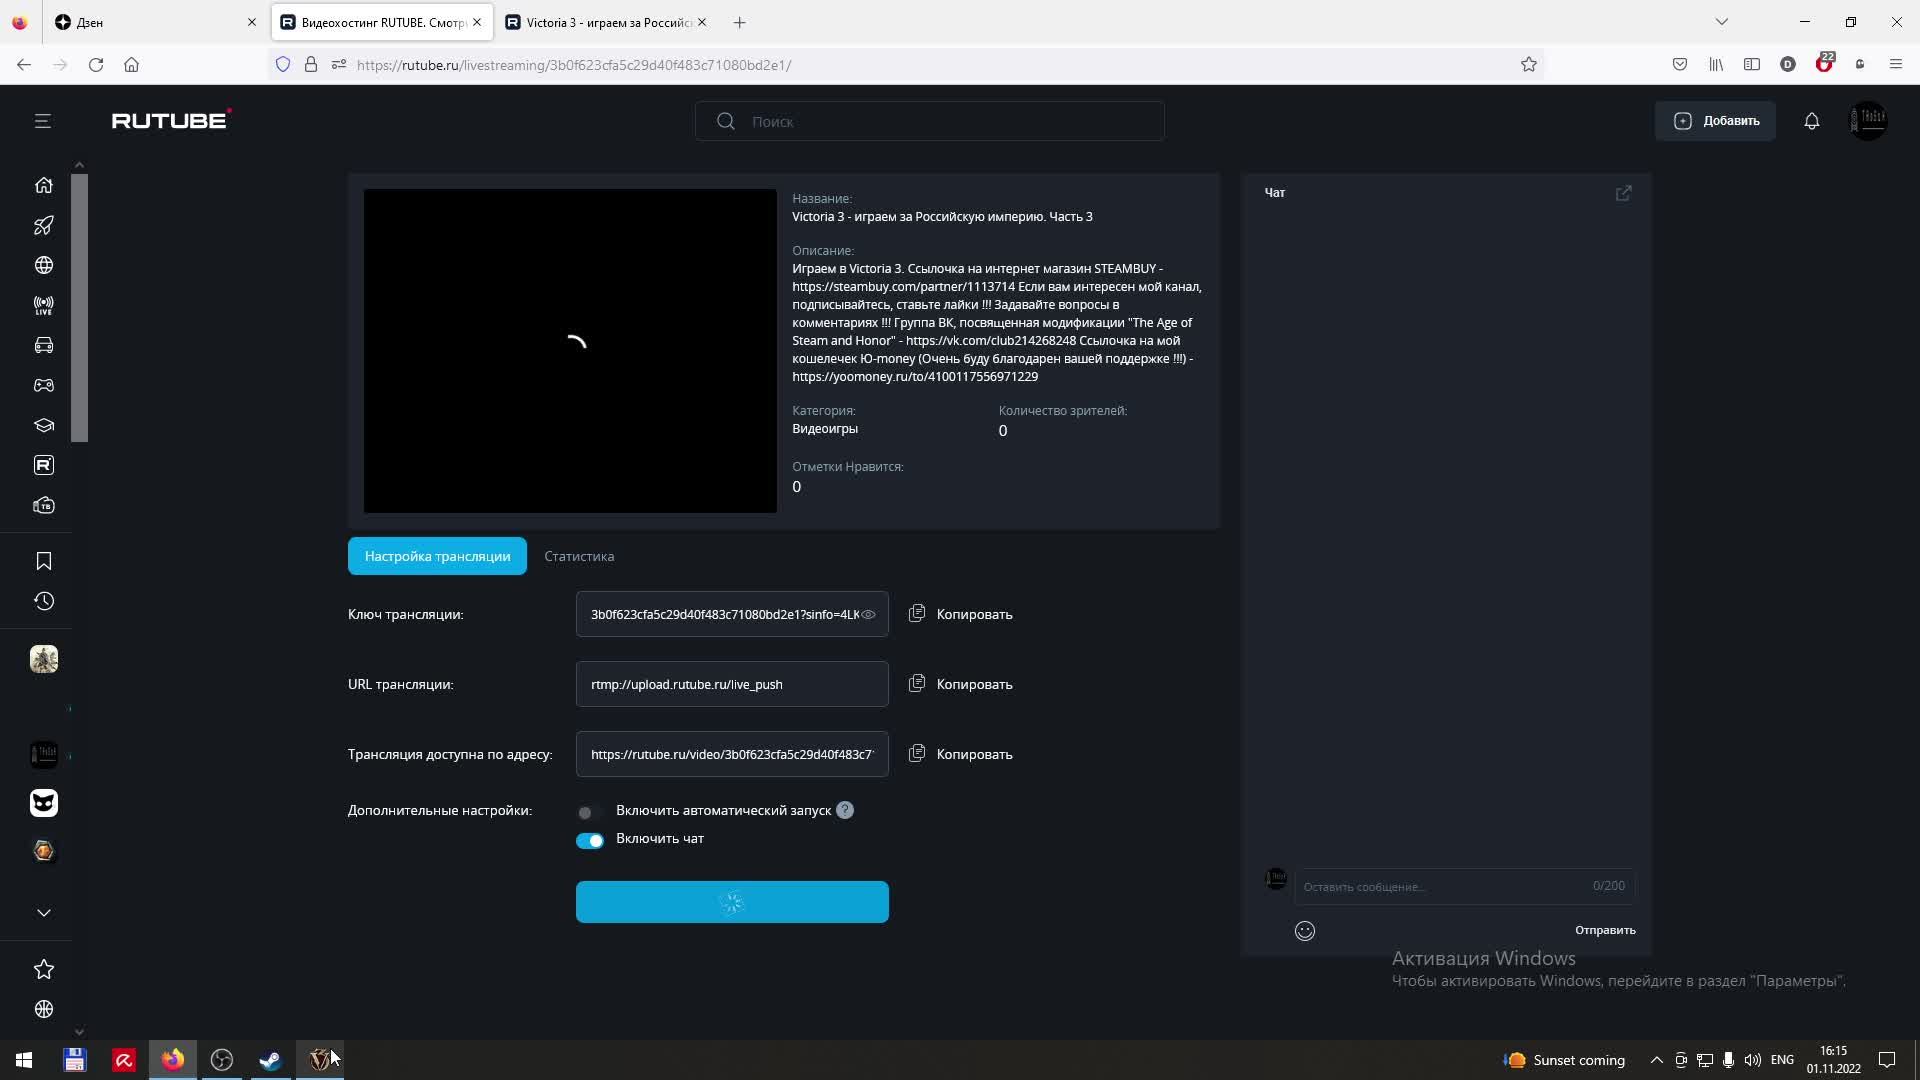Show the stream key with the eye icon
The image size is (1920, 1080).
point(868,615)
